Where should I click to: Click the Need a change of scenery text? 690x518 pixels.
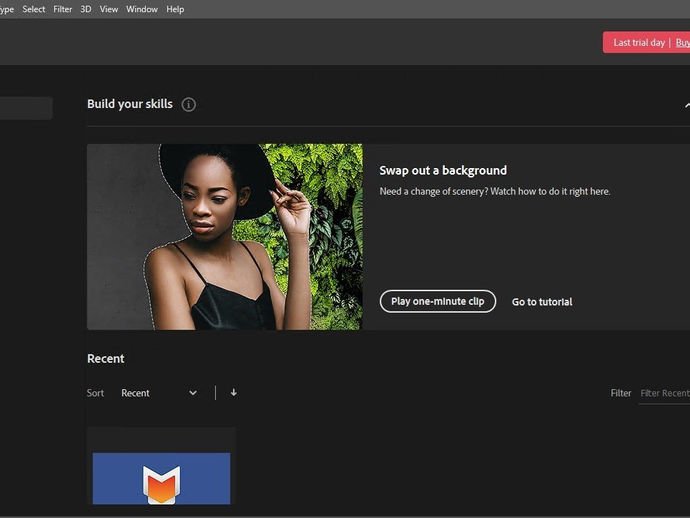[495, 191]
